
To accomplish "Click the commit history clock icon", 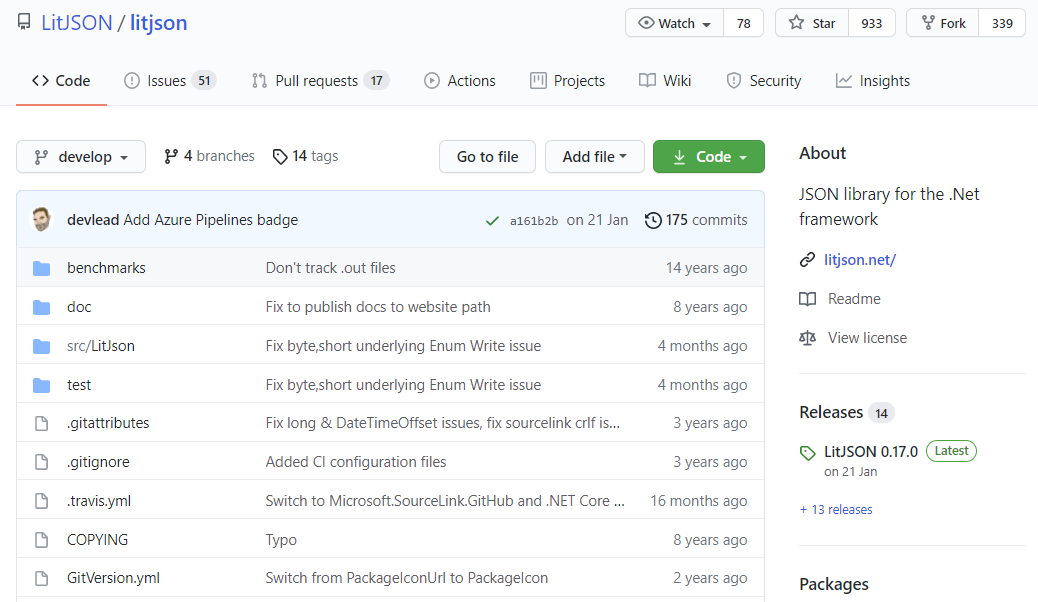I will (653, 220).
